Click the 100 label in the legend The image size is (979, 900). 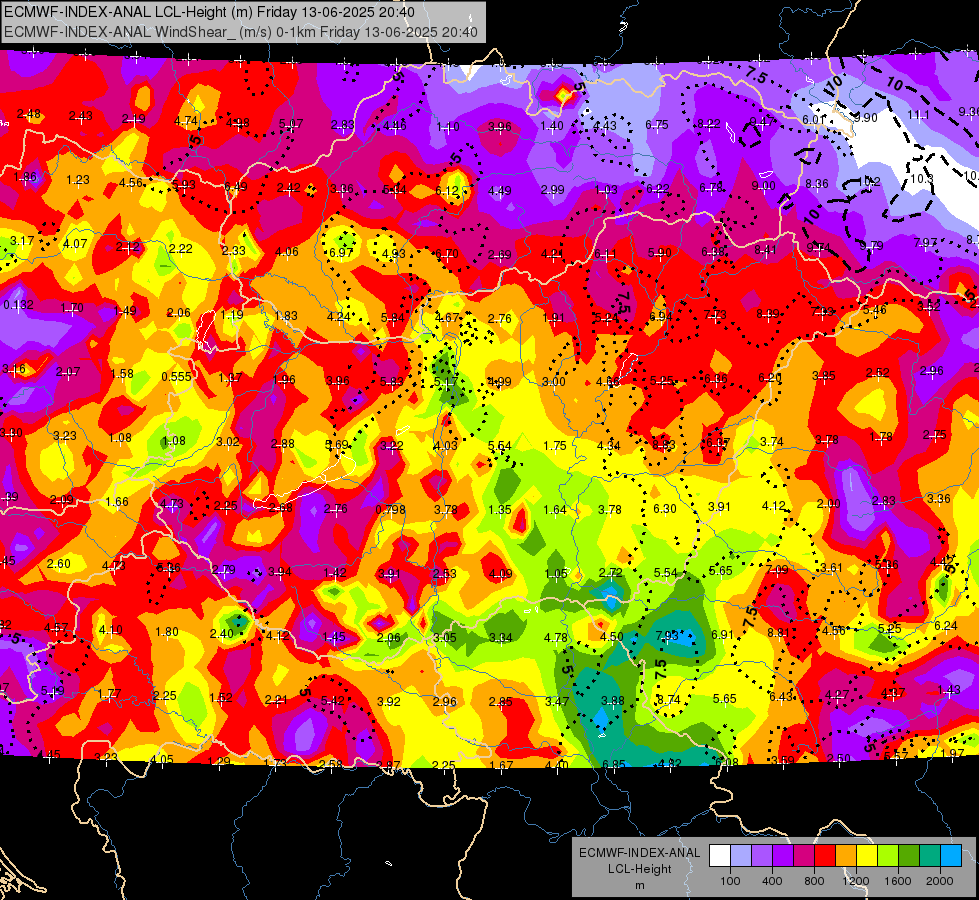[730, 881]
